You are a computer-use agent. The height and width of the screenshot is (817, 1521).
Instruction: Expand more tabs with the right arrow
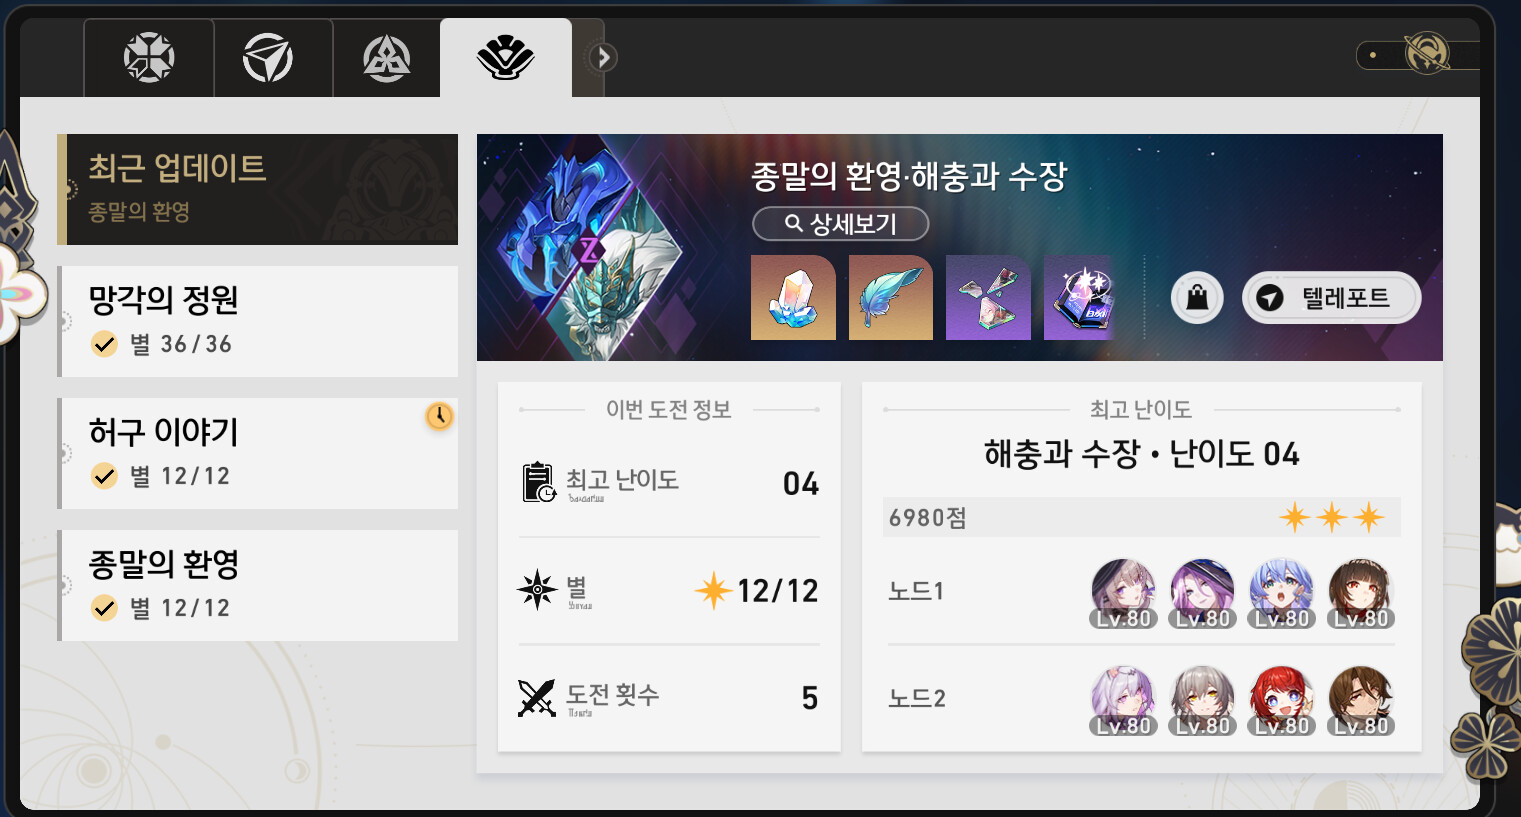tap(602, 57)
